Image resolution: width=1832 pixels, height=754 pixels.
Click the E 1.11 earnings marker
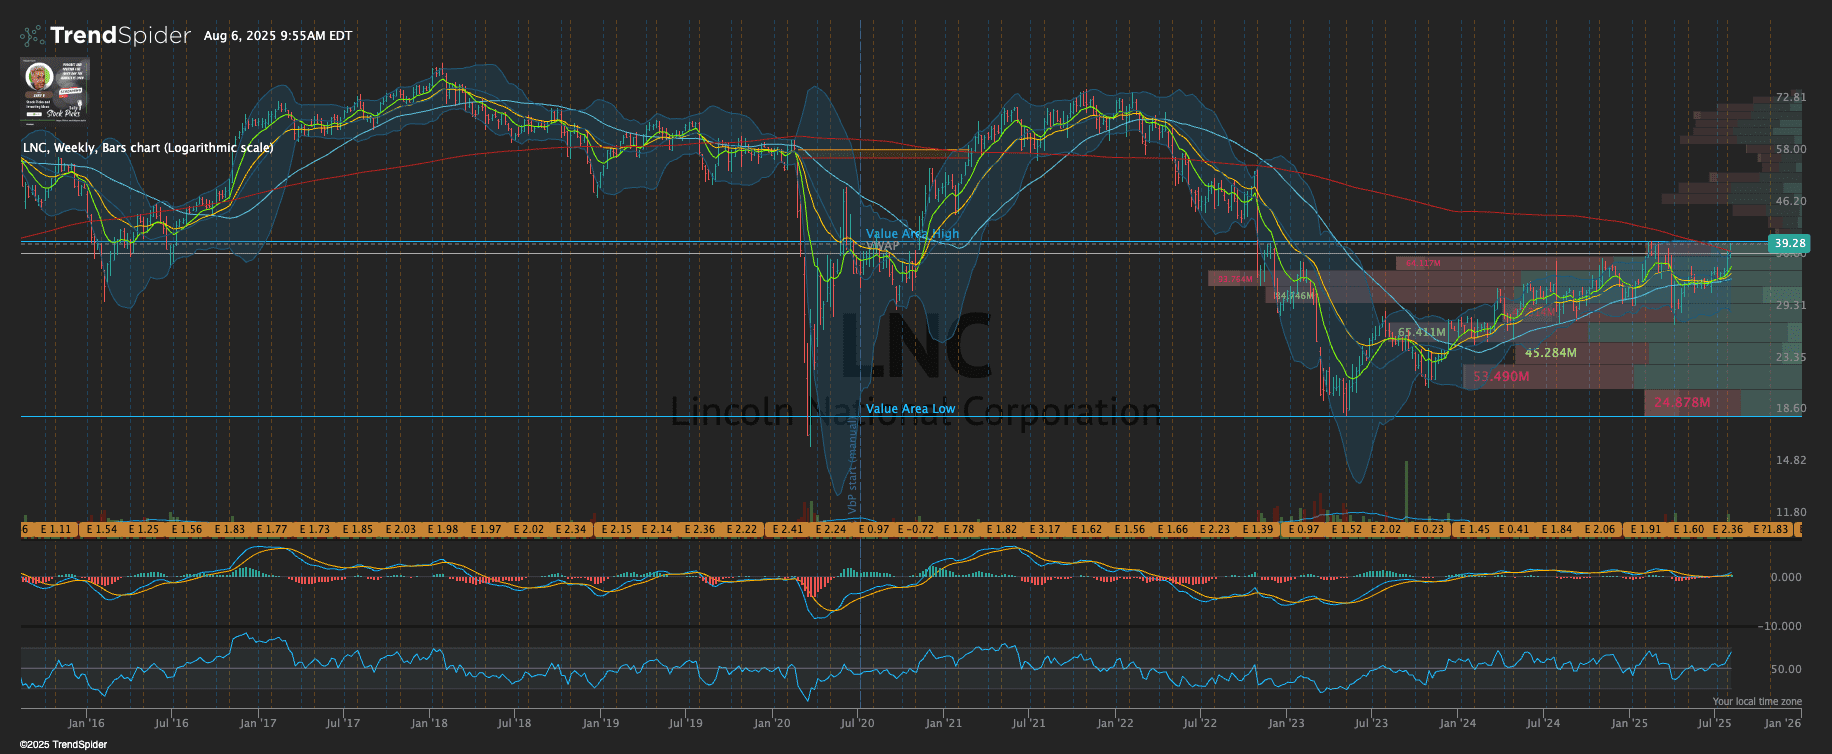[x=59, y=529]
